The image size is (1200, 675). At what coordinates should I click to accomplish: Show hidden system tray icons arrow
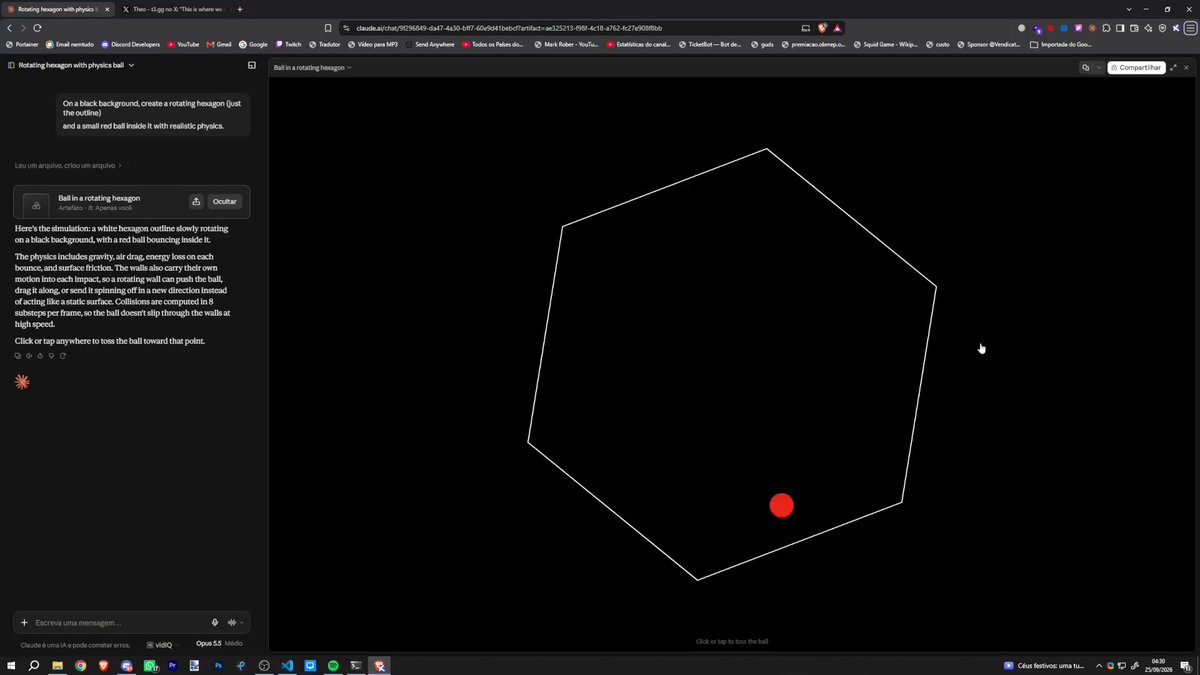point(1099,666)
